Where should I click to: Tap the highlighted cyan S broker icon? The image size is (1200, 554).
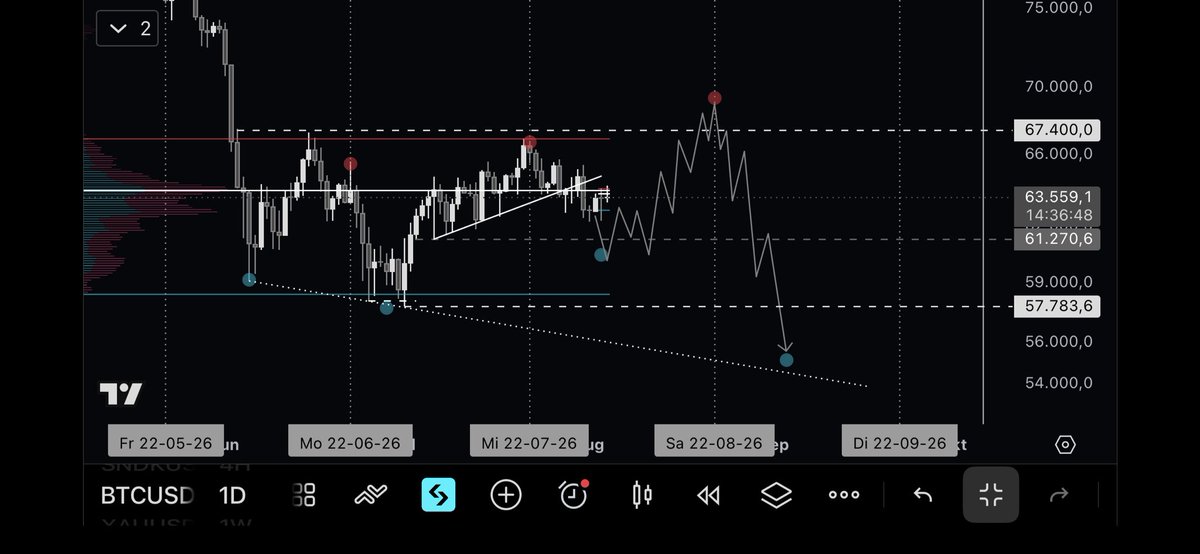pos(438,494)
